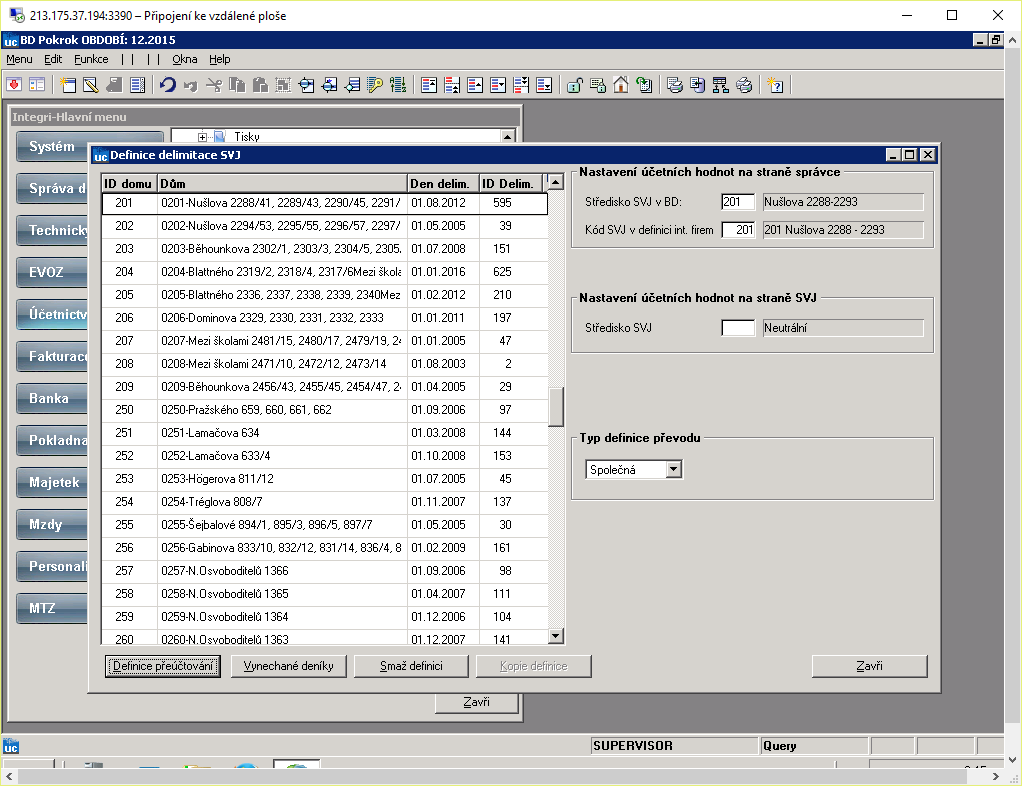Open the Banka module in main menu
The image size is (1022, 786).
(x=52, y=398)
